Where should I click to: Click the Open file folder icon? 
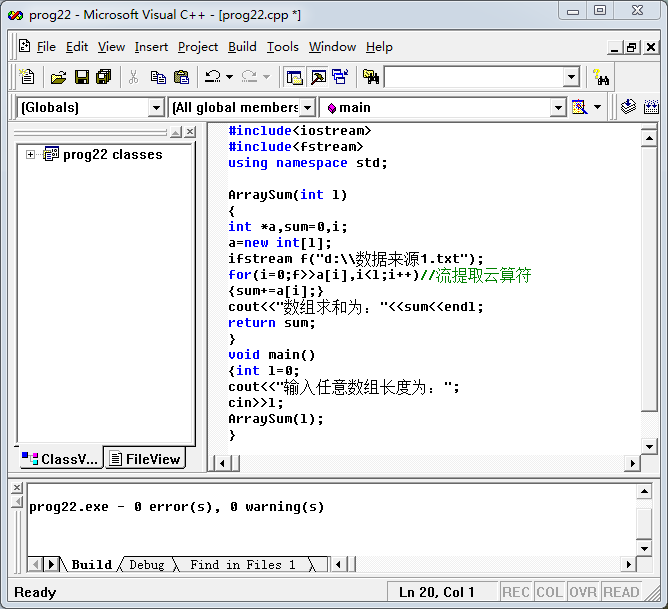(58, 77)
